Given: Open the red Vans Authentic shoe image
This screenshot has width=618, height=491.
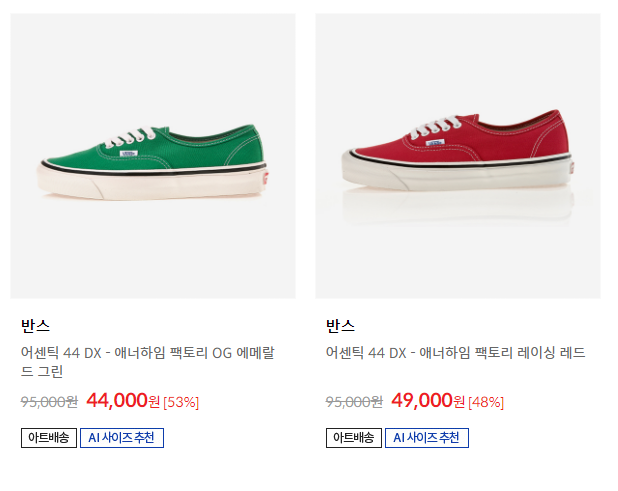Looking at the screenshot, I should click(x=457, y=155).
